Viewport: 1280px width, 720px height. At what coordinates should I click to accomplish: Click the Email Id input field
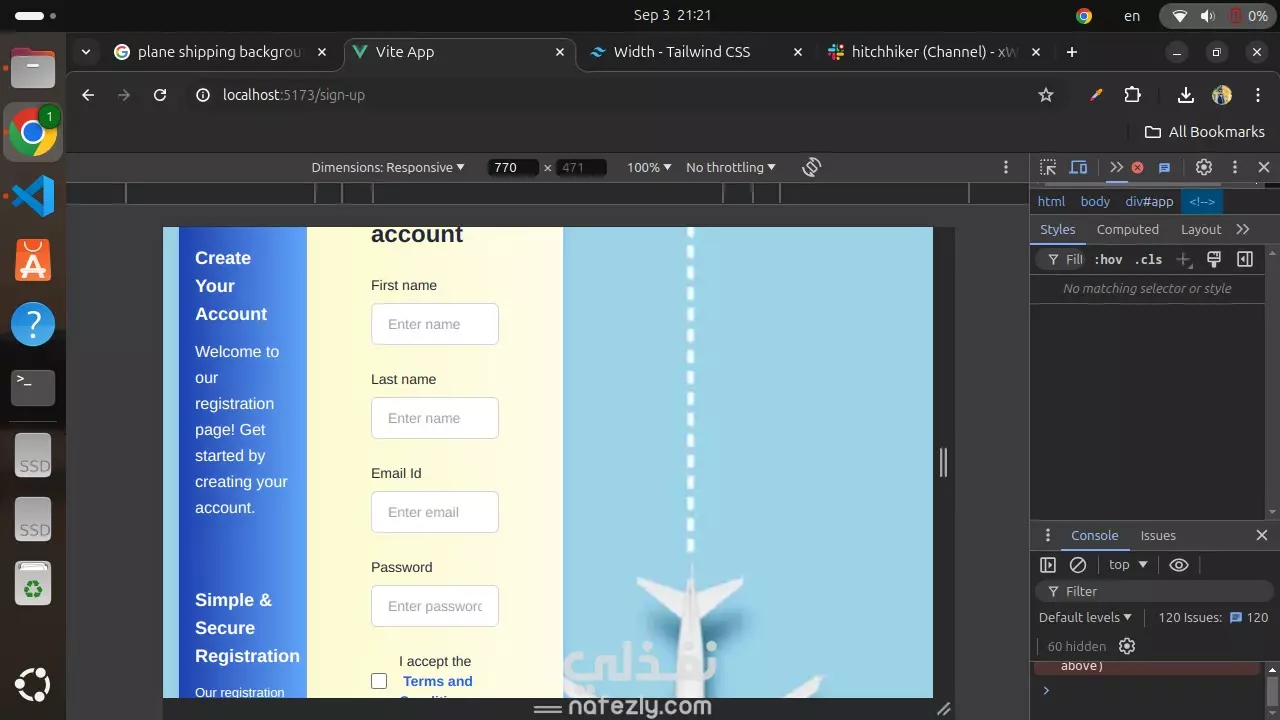(435, 512)
